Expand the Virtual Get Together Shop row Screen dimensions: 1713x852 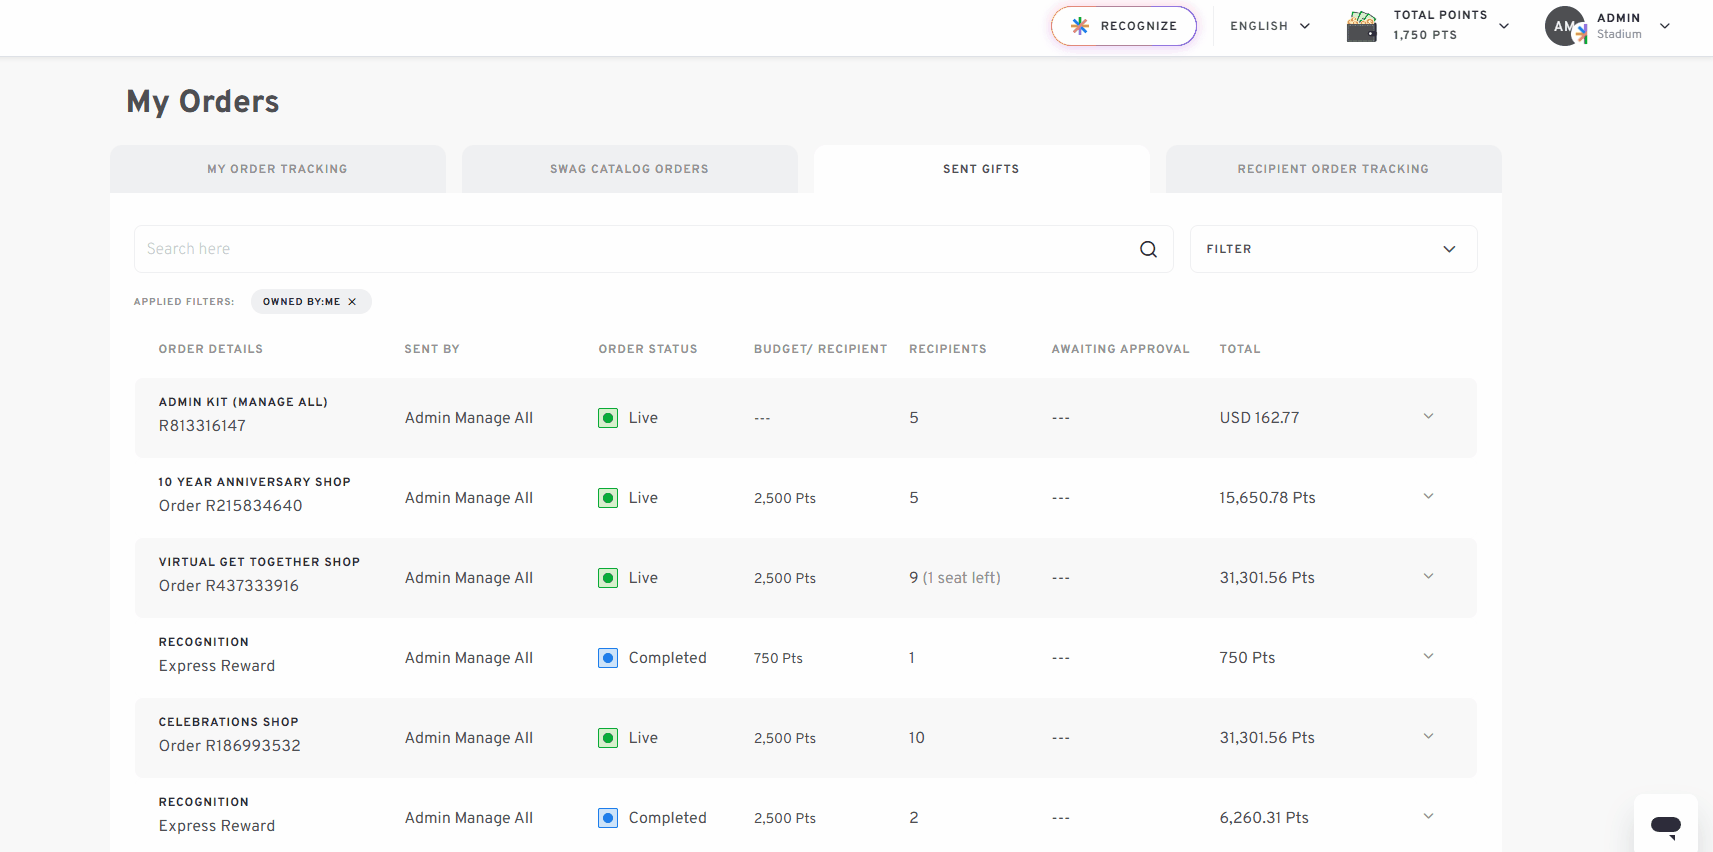pos(1428,576)
